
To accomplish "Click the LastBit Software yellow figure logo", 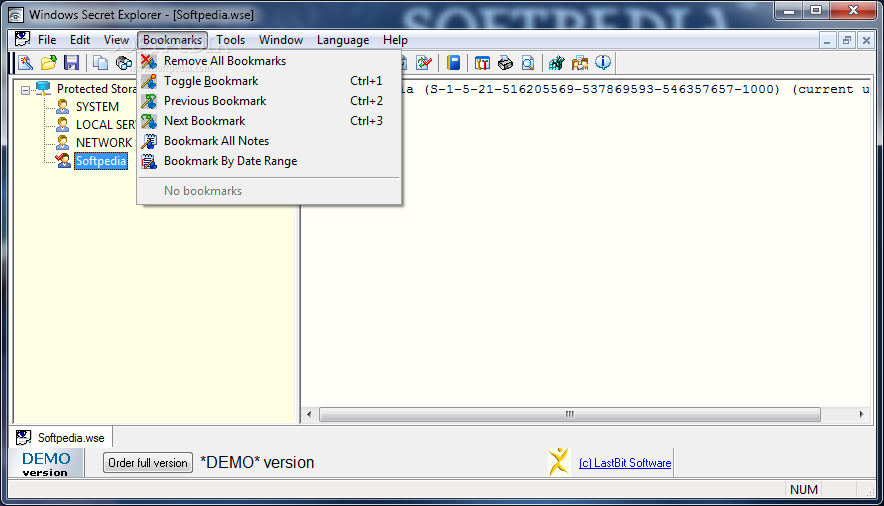I will 559,462.
